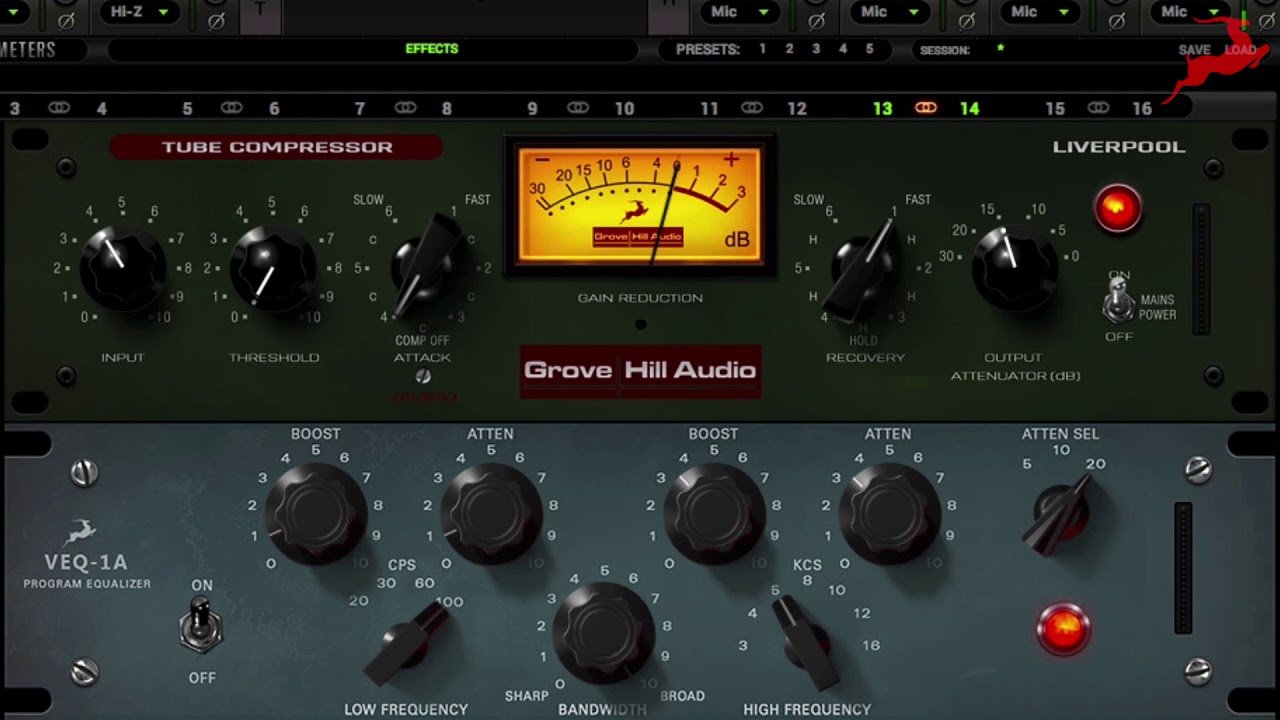Screen dimensions: 1280x720
Task: Load preset 5
Action: pyautogui.click(x=869, y=49)
